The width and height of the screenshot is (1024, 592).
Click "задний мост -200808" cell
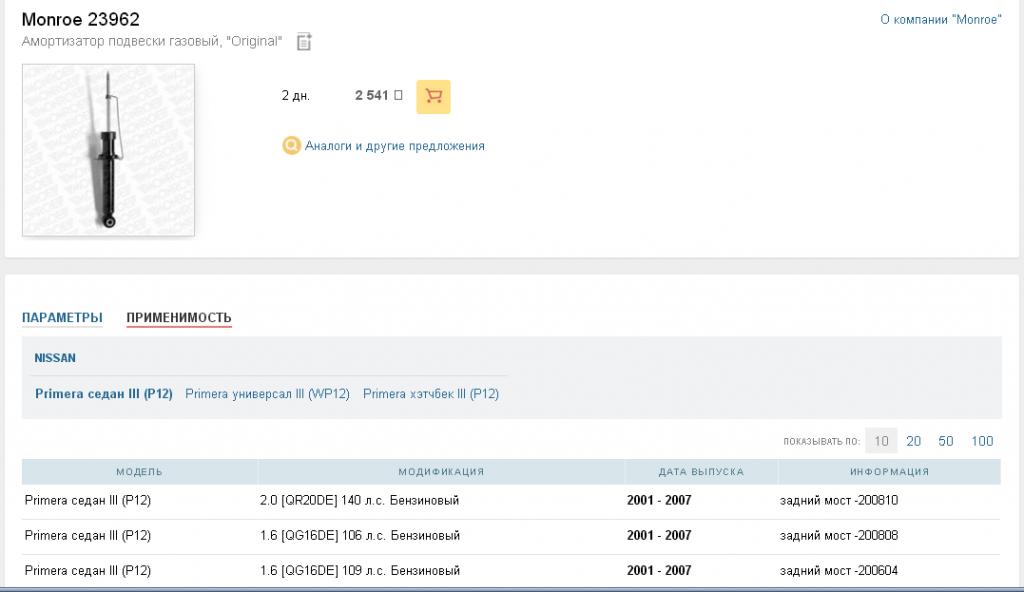(x=839, y=536)
